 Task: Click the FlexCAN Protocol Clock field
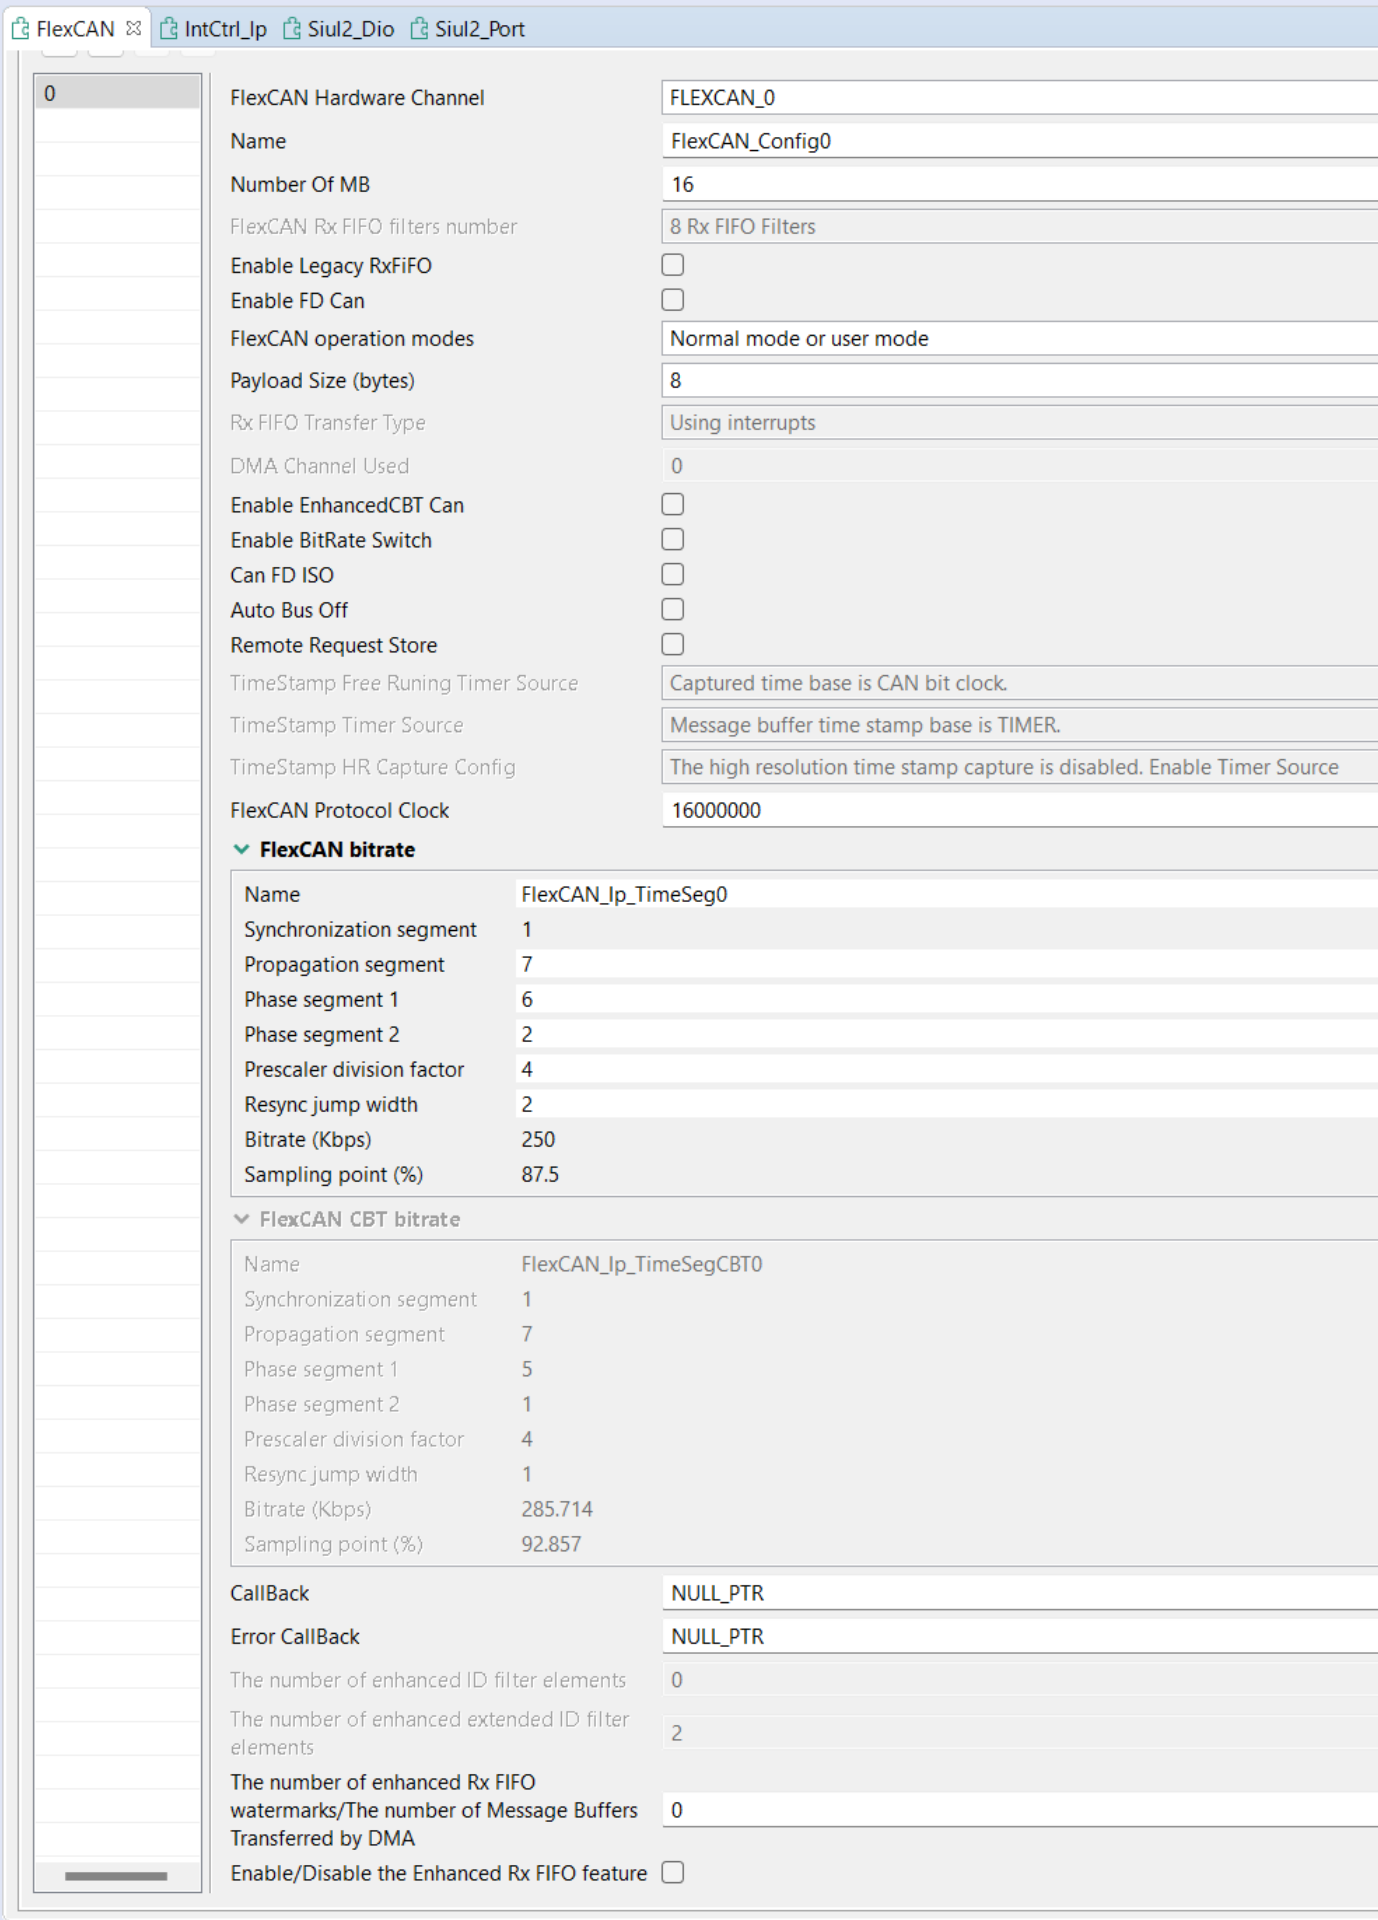pos(1019,810)
